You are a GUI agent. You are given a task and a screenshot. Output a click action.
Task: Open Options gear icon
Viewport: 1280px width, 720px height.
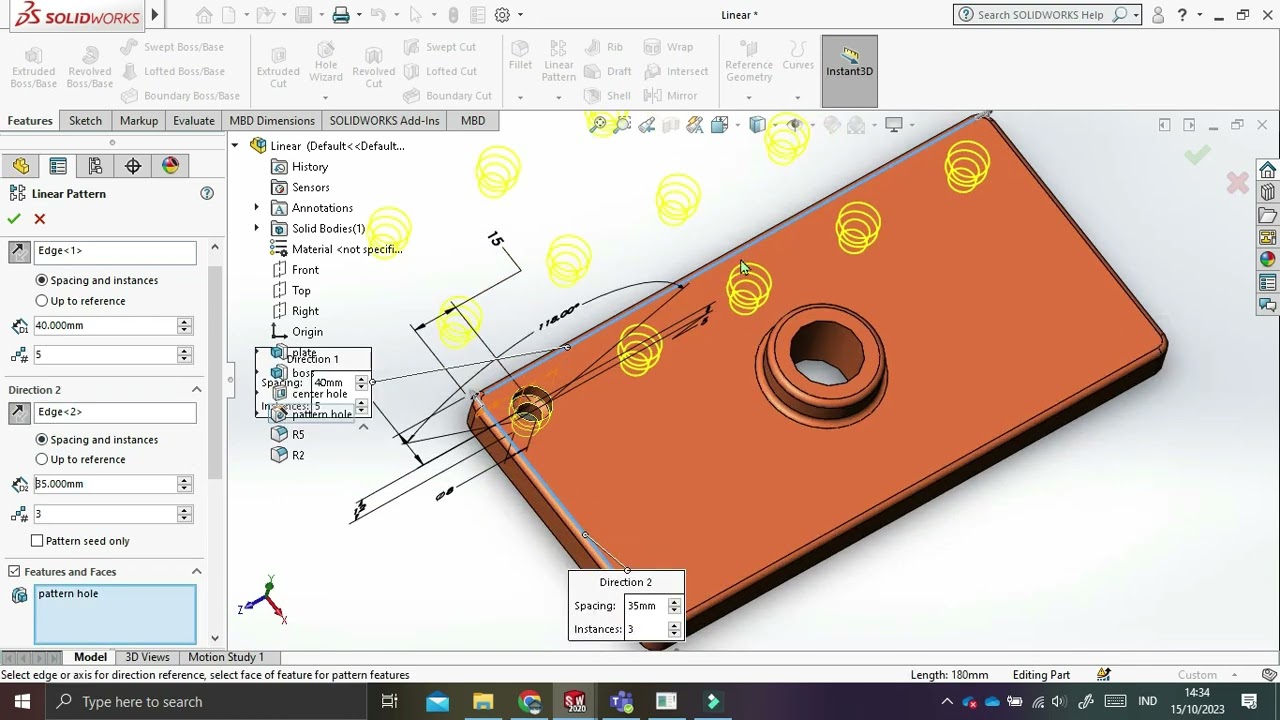(502, 15)
